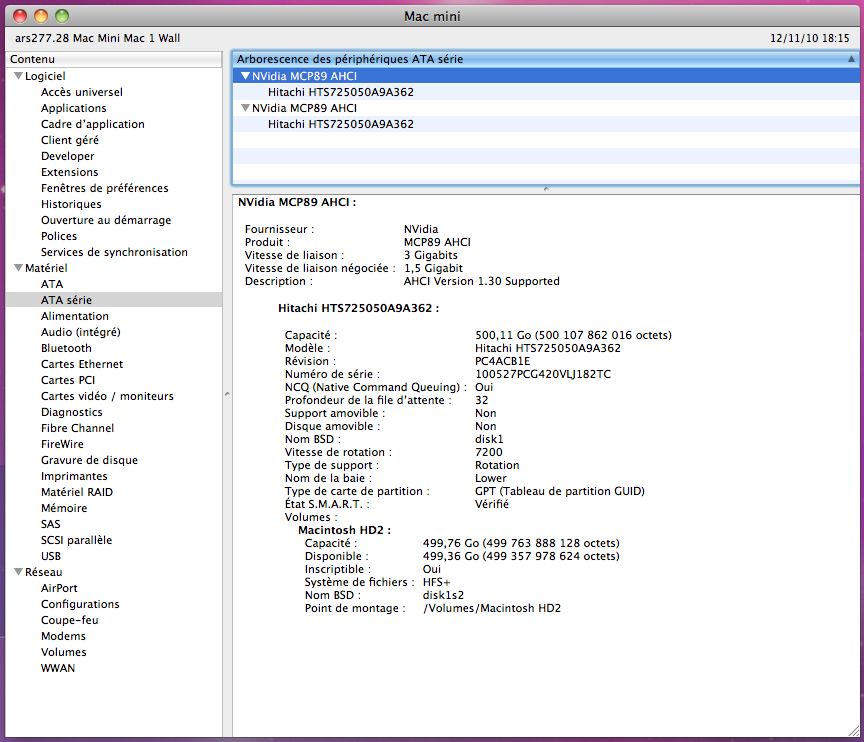Open Fenêtres de préférences

pyautogui.click(x=105, y=188)
